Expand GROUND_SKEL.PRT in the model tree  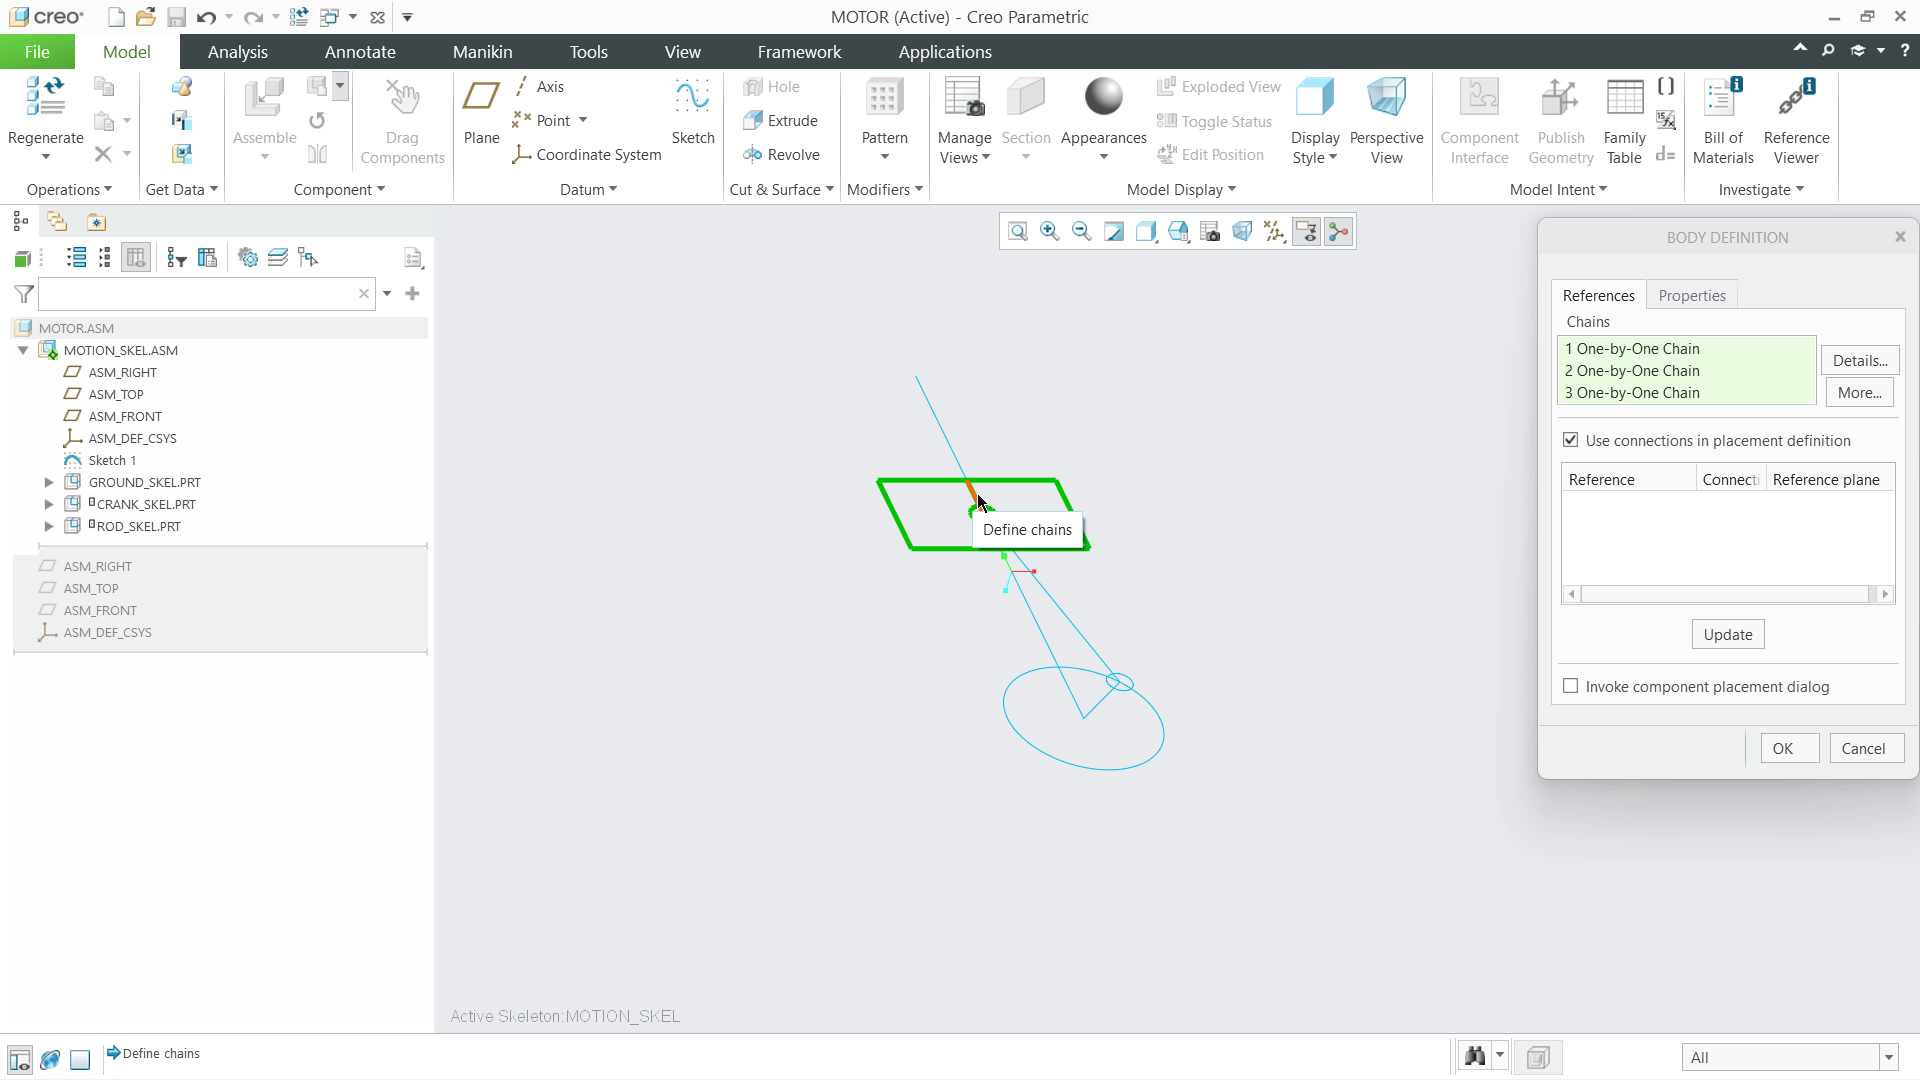tap(48, 481)
